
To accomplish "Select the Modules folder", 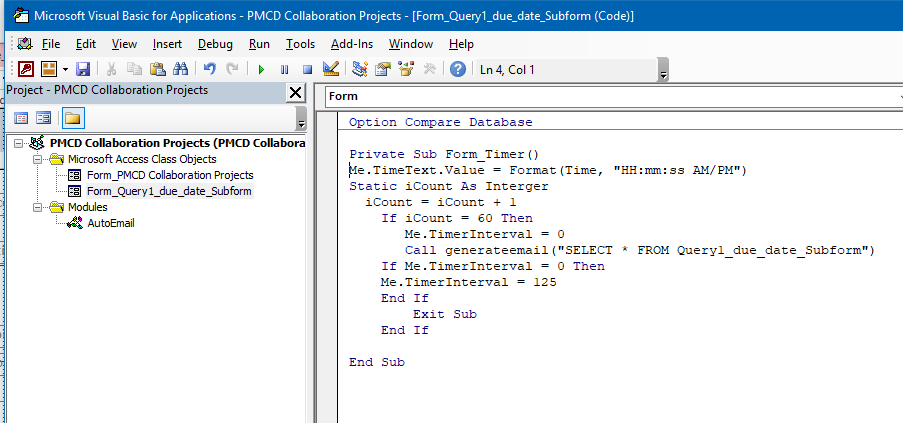I will click(88, 207).
